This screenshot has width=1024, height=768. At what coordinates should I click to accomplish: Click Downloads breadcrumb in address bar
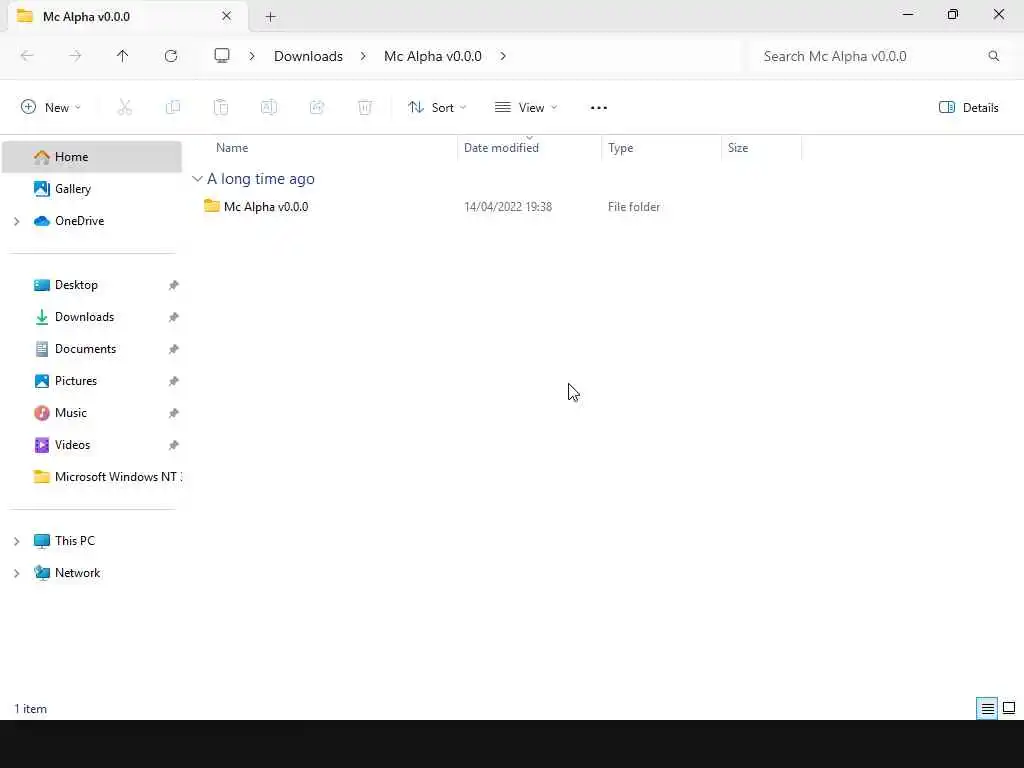308,56
